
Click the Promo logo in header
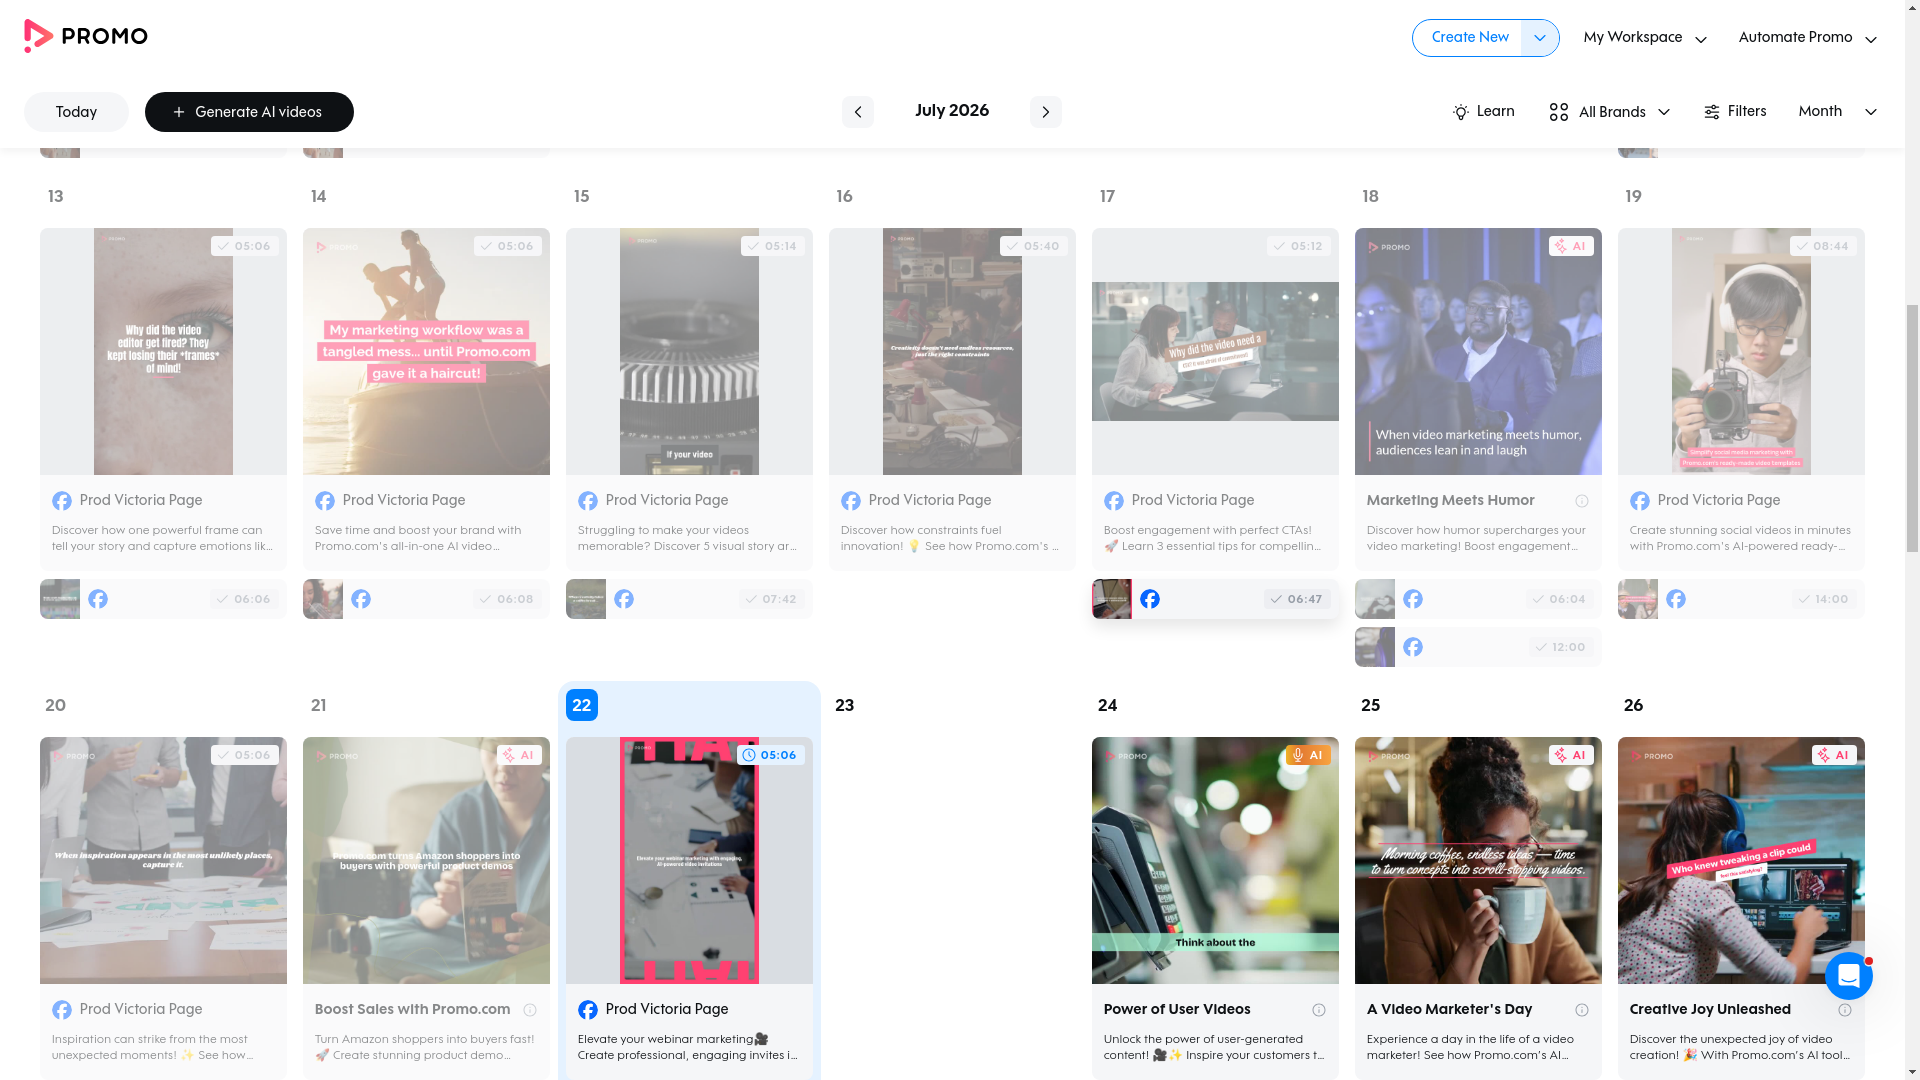[x=86, y=37]
